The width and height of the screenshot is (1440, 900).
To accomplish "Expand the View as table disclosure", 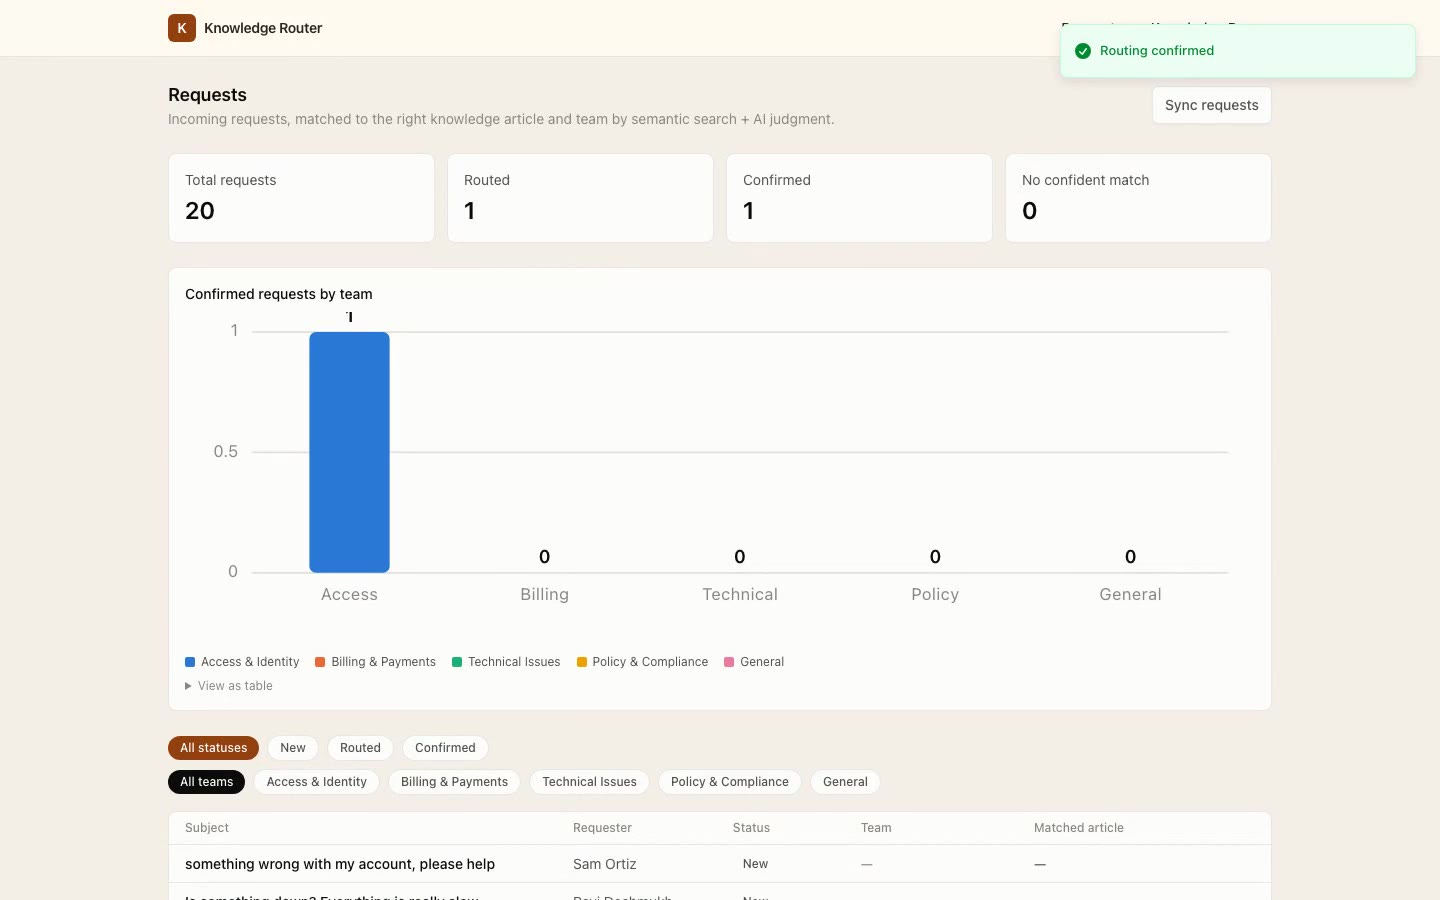I will 229,686.
